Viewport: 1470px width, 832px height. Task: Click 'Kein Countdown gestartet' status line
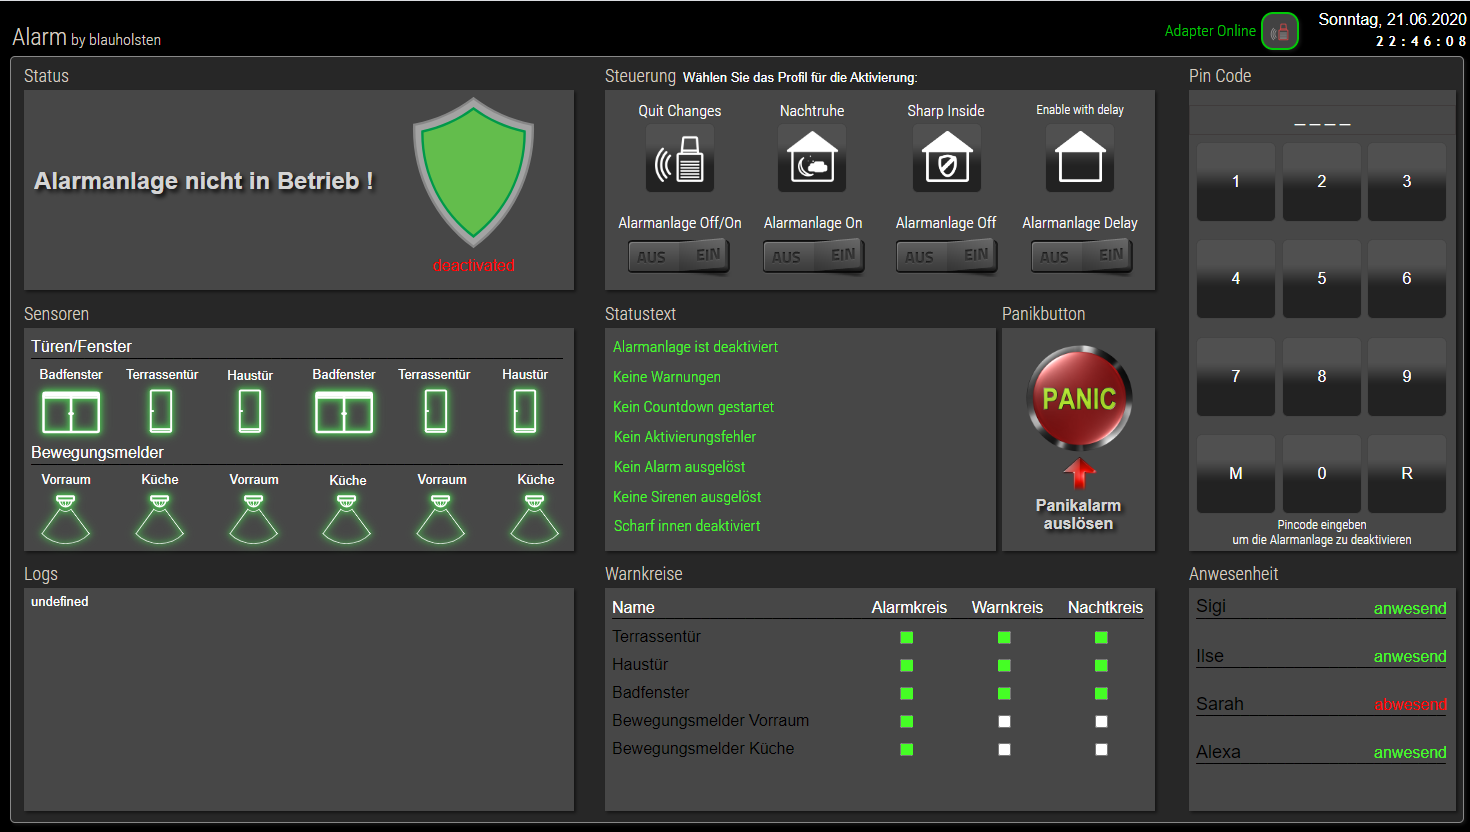tap(693, 407)
